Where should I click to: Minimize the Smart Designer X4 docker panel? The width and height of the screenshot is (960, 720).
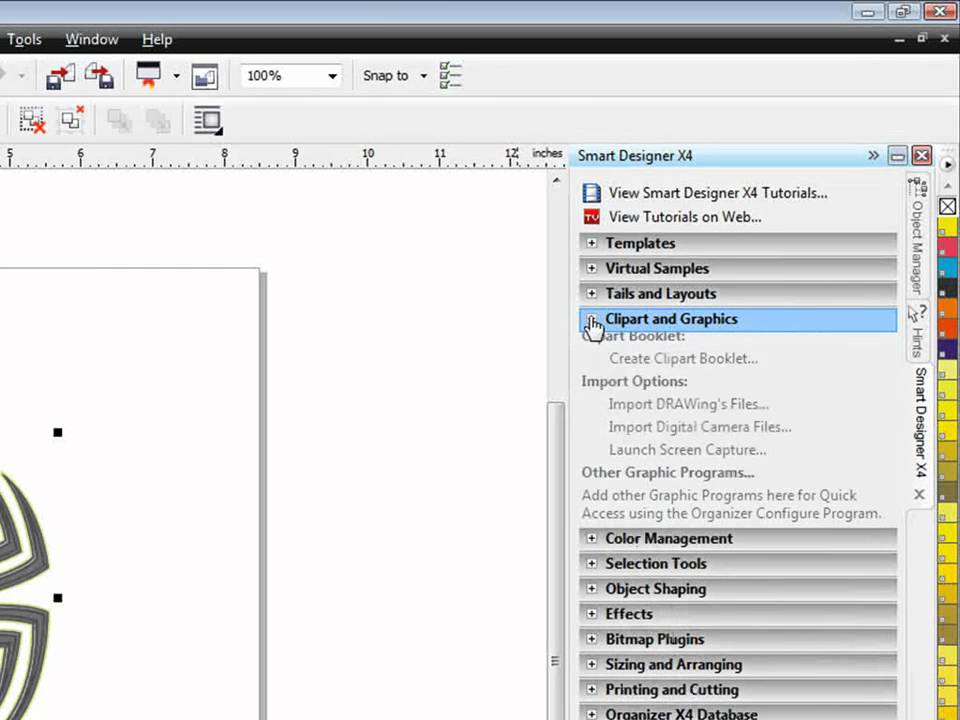(897, 156)
